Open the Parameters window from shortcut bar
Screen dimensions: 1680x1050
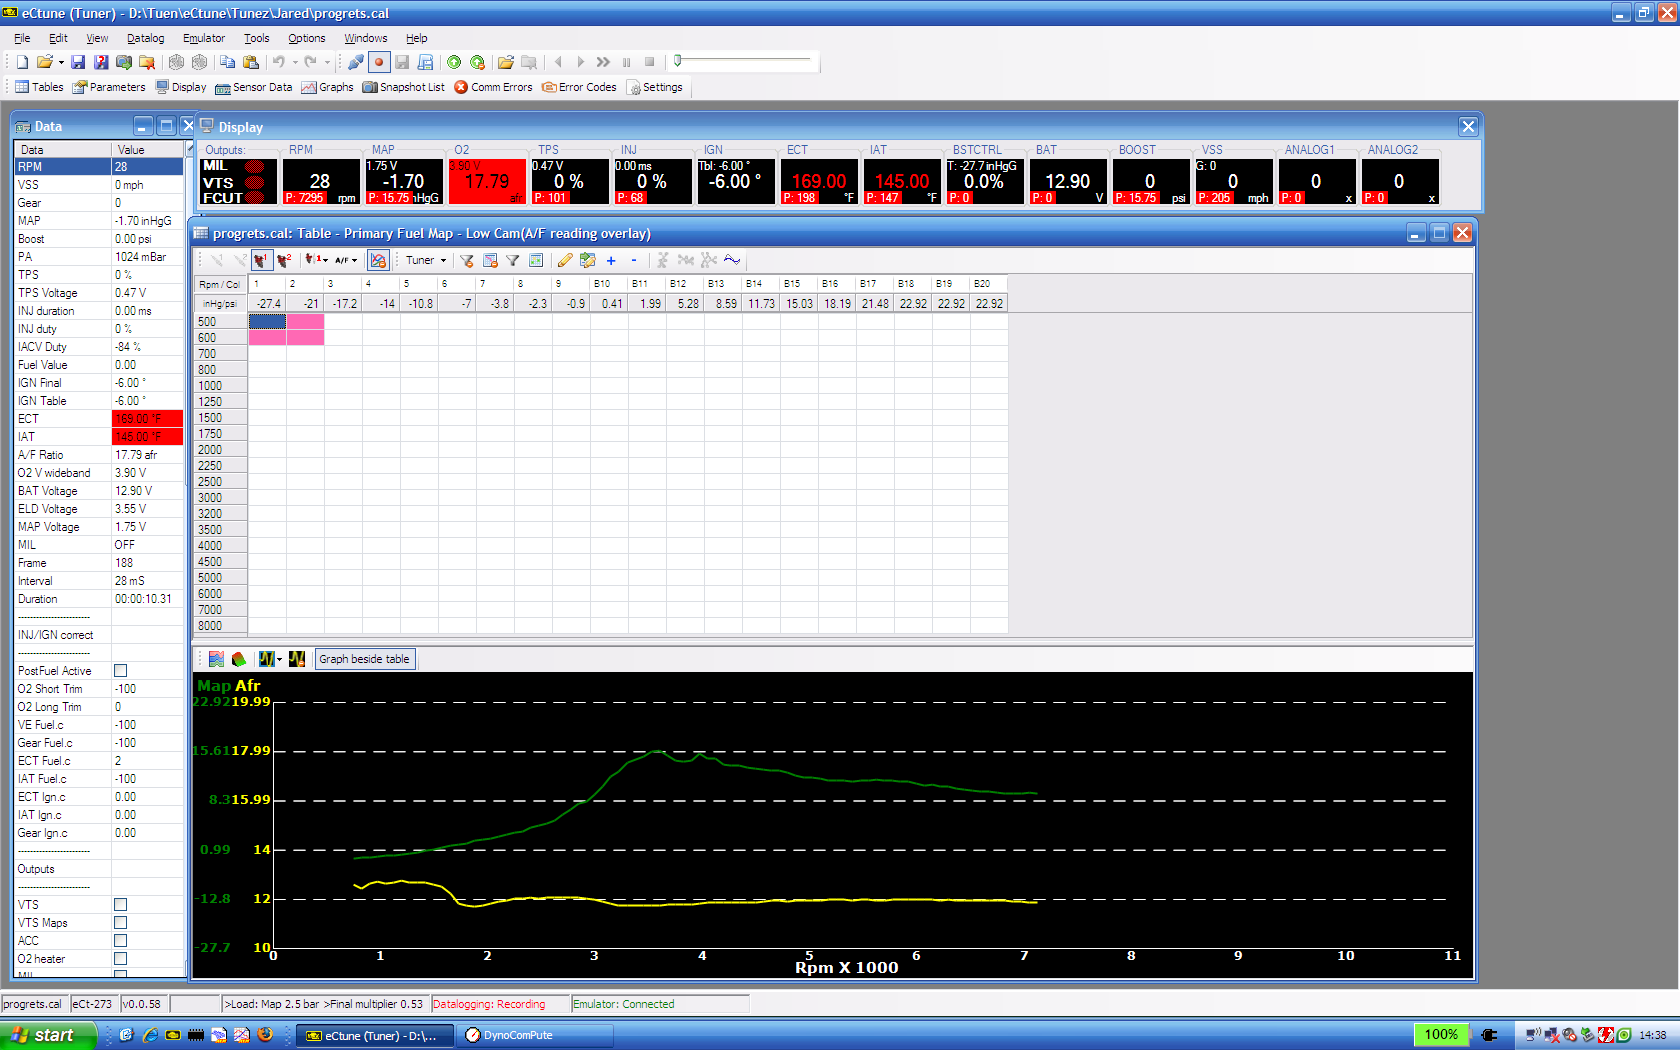[109, 87]
